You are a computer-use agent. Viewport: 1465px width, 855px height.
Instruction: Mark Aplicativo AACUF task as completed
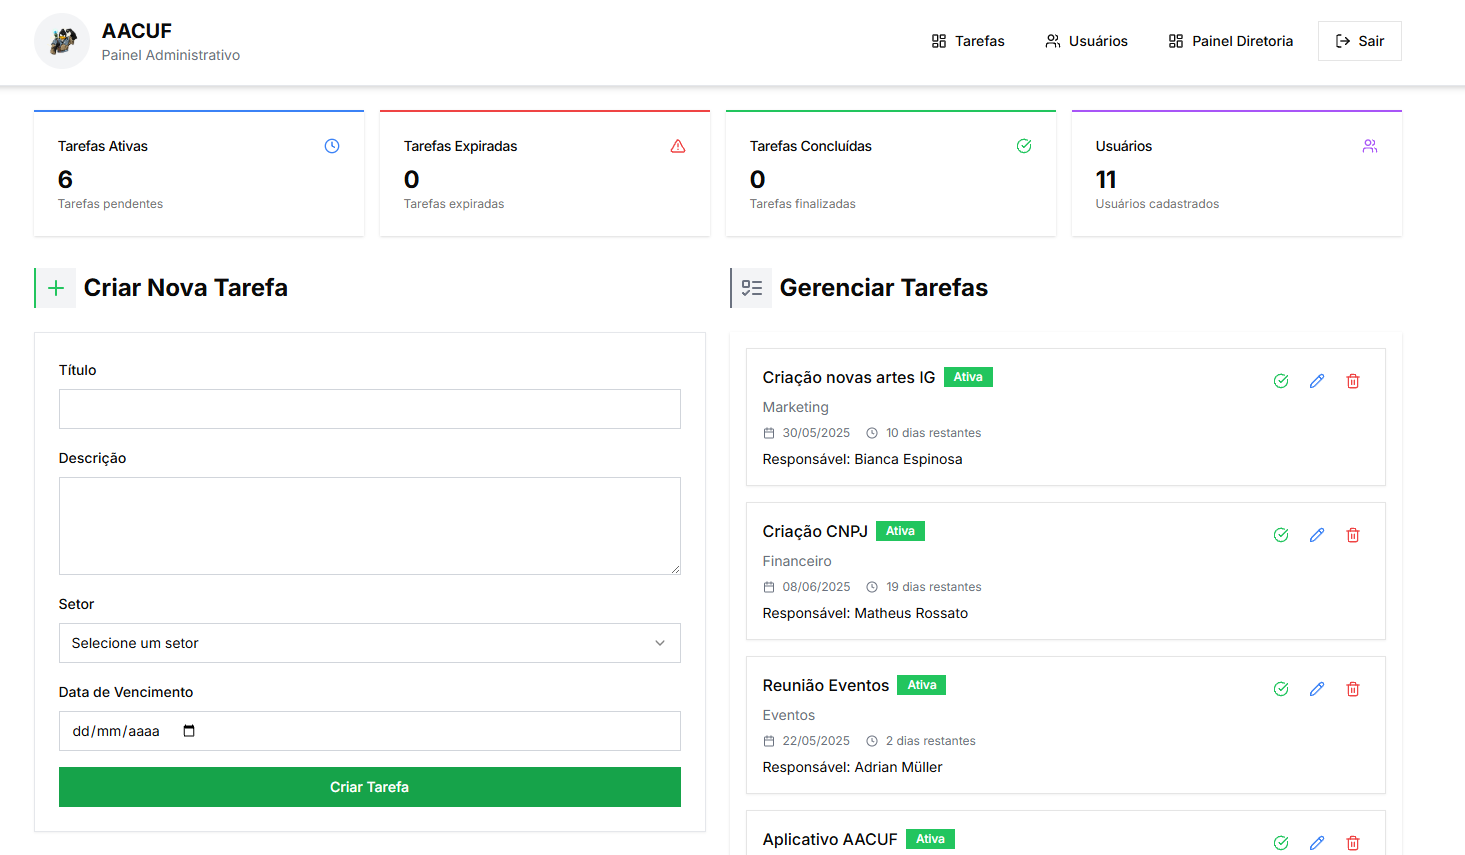(x=1281, y=843)
